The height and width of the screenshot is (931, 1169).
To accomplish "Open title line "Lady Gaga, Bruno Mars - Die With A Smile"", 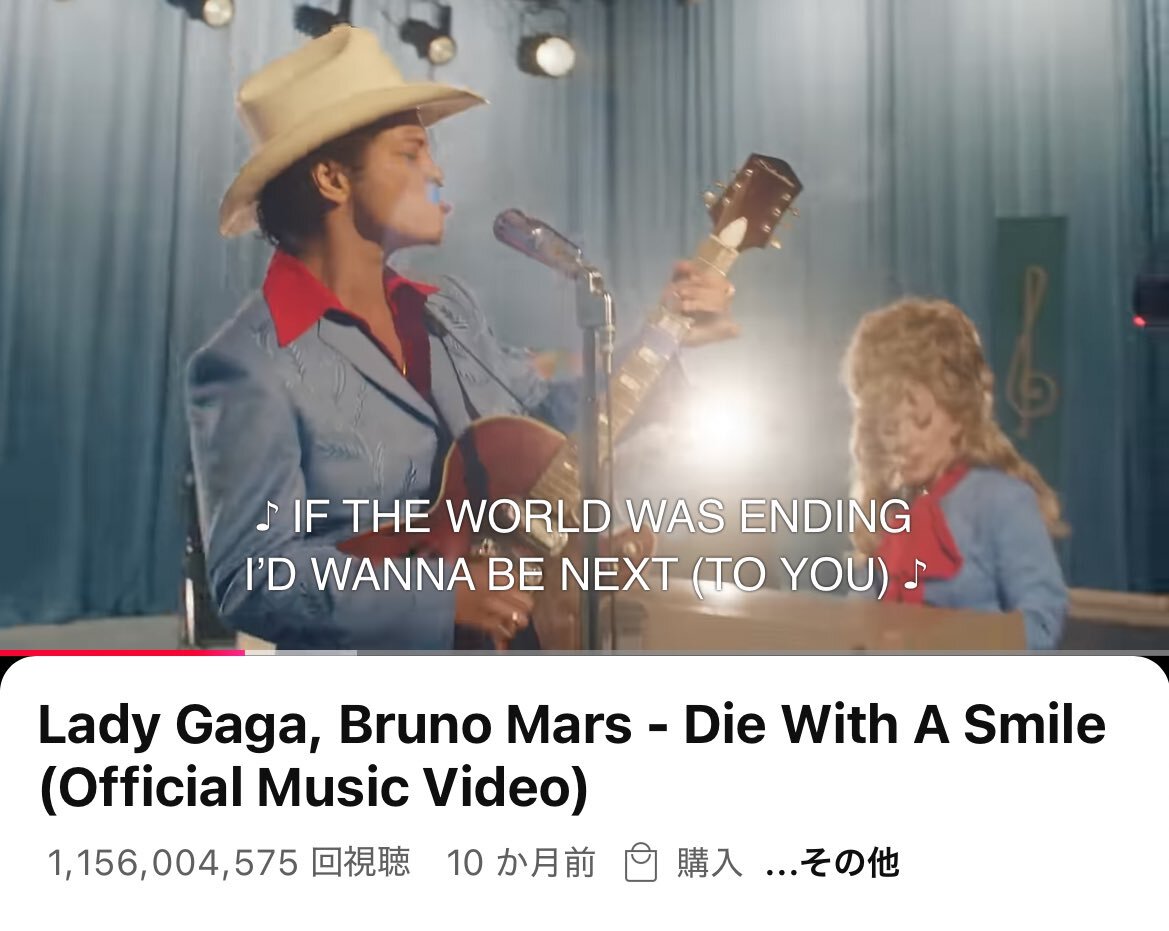I will pos(572,725).
